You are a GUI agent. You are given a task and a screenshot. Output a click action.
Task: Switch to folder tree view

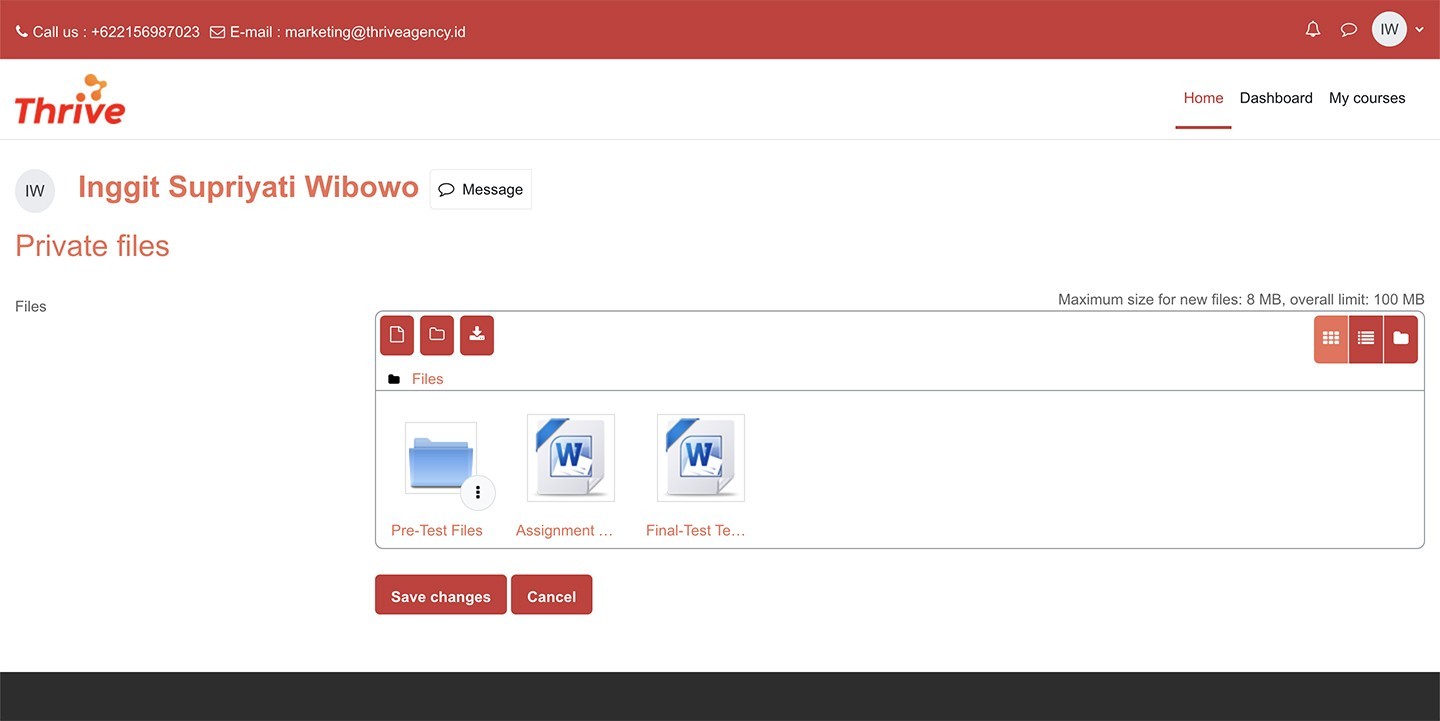pos(1401,338)
